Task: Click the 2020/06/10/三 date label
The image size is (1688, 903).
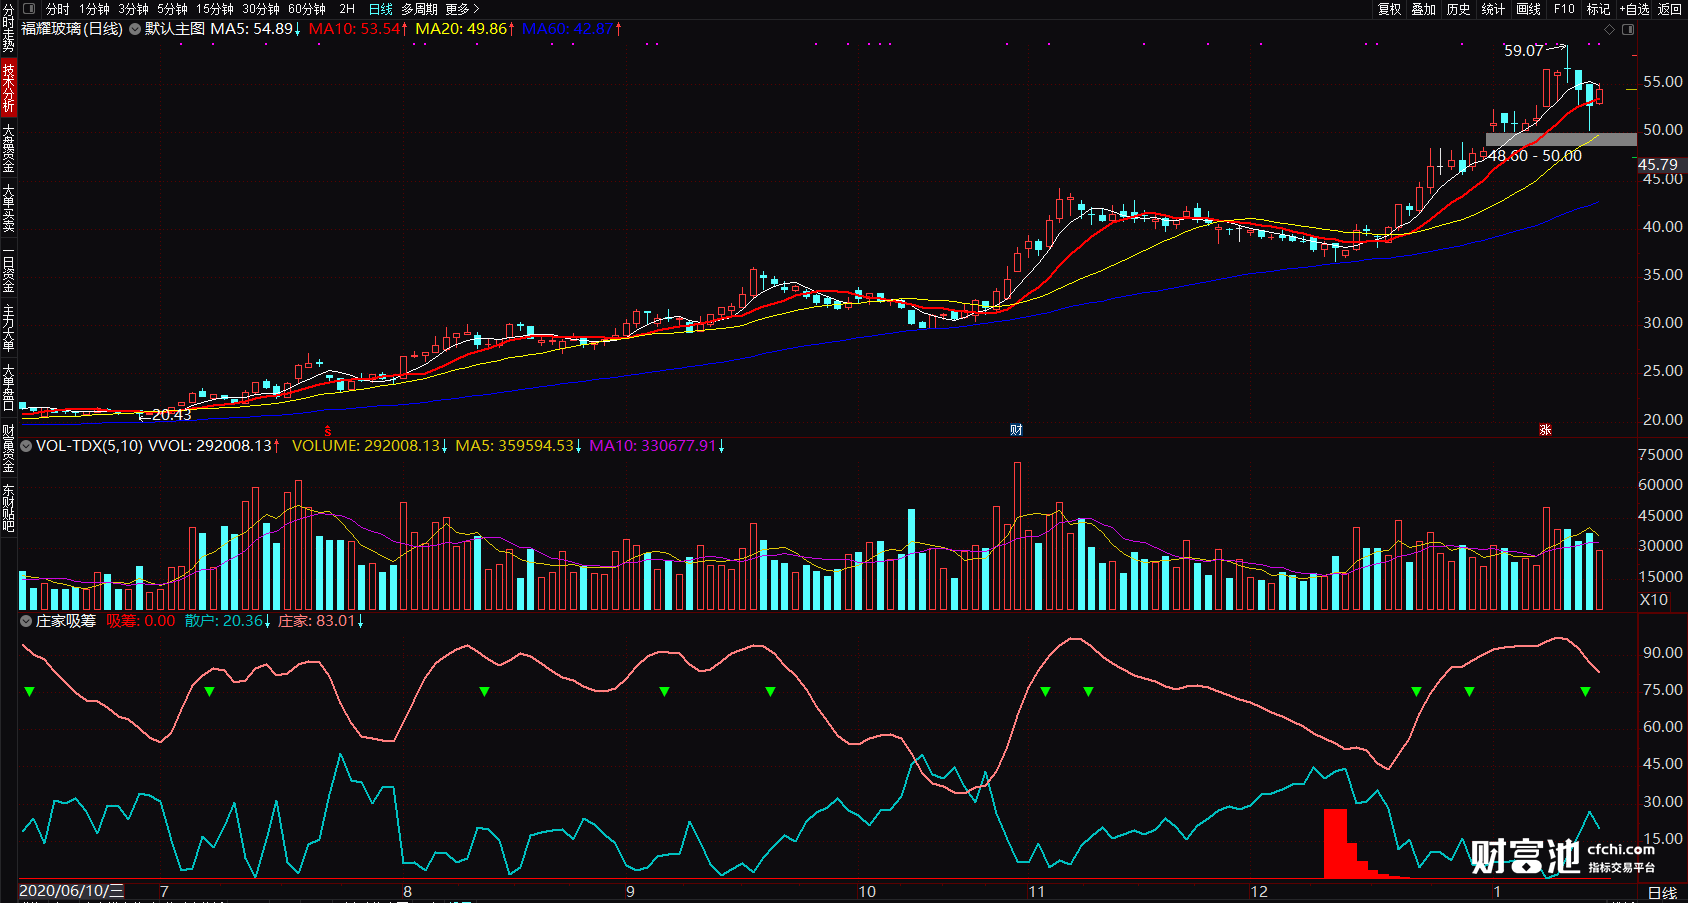Action: [72, 891]
